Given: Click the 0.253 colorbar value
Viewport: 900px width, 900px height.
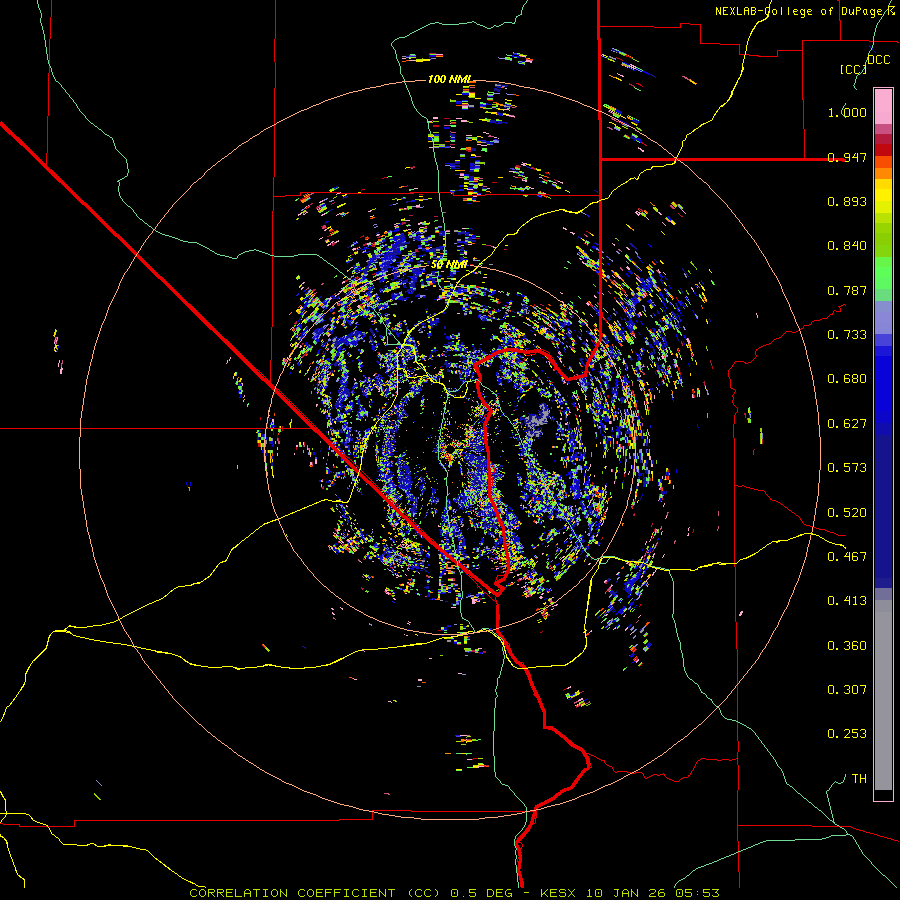Looking at the screenshot, I should pyautogui.click(x=847, y=734).
